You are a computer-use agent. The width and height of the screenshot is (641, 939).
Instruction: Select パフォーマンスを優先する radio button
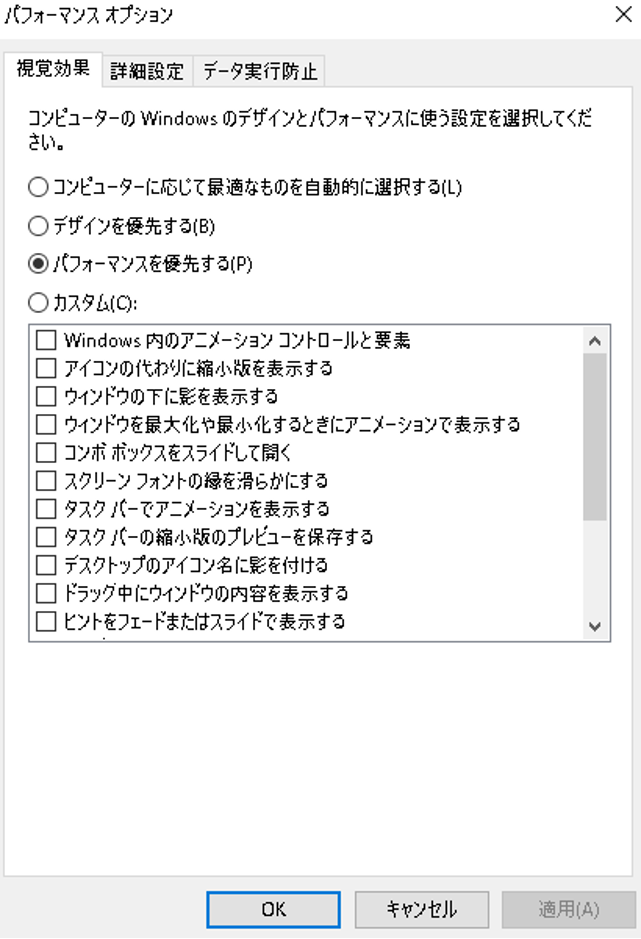(x=39, y=264)
